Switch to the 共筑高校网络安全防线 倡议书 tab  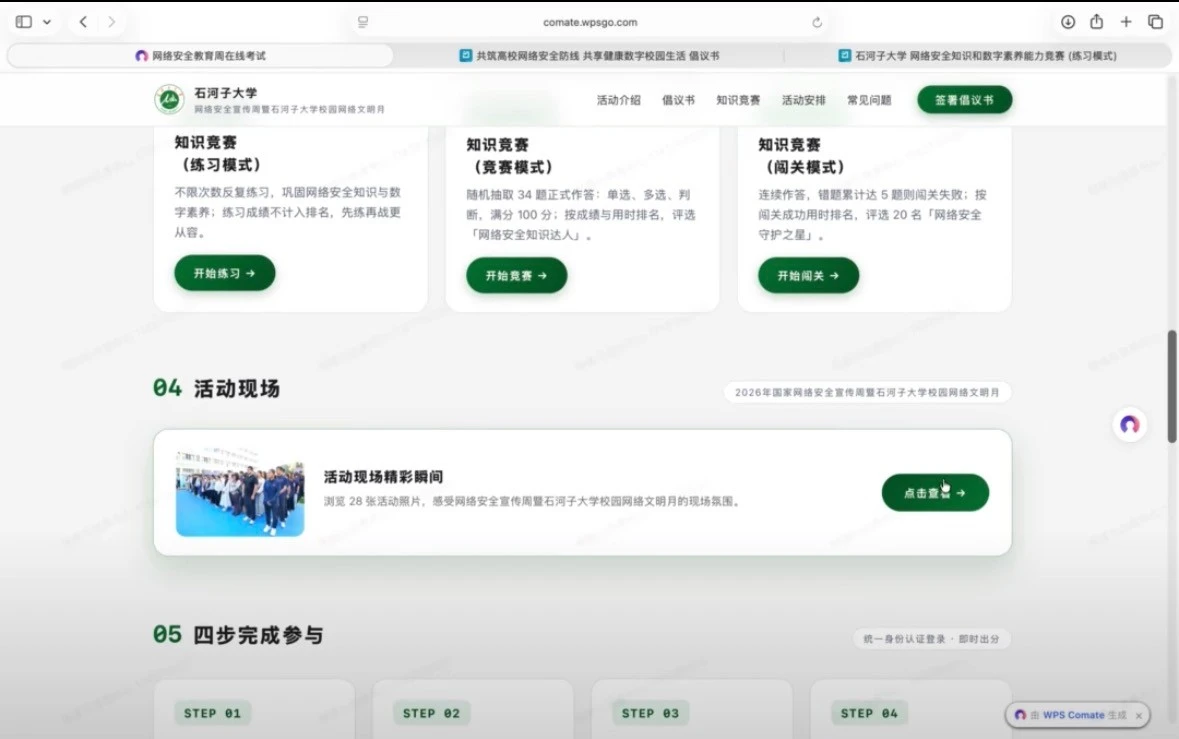tap(589, 56)
